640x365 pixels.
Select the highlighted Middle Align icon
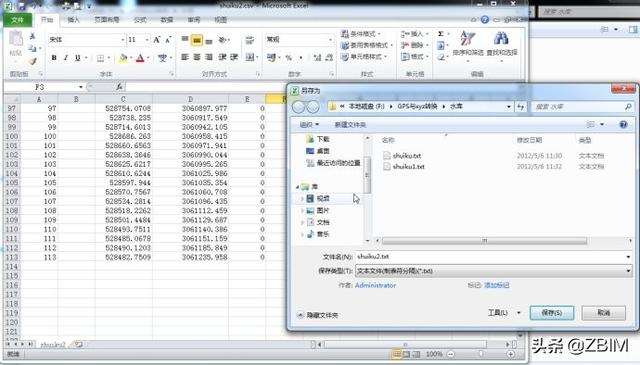click(x=197, y=40)
